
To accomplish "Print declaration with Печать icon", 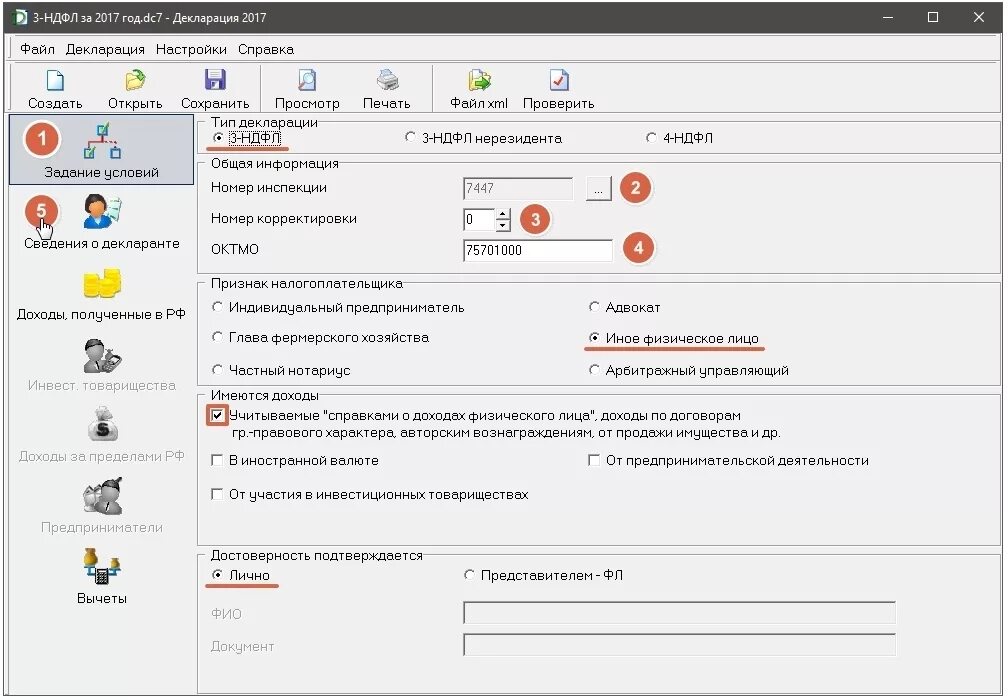I will tap(387, 80).
